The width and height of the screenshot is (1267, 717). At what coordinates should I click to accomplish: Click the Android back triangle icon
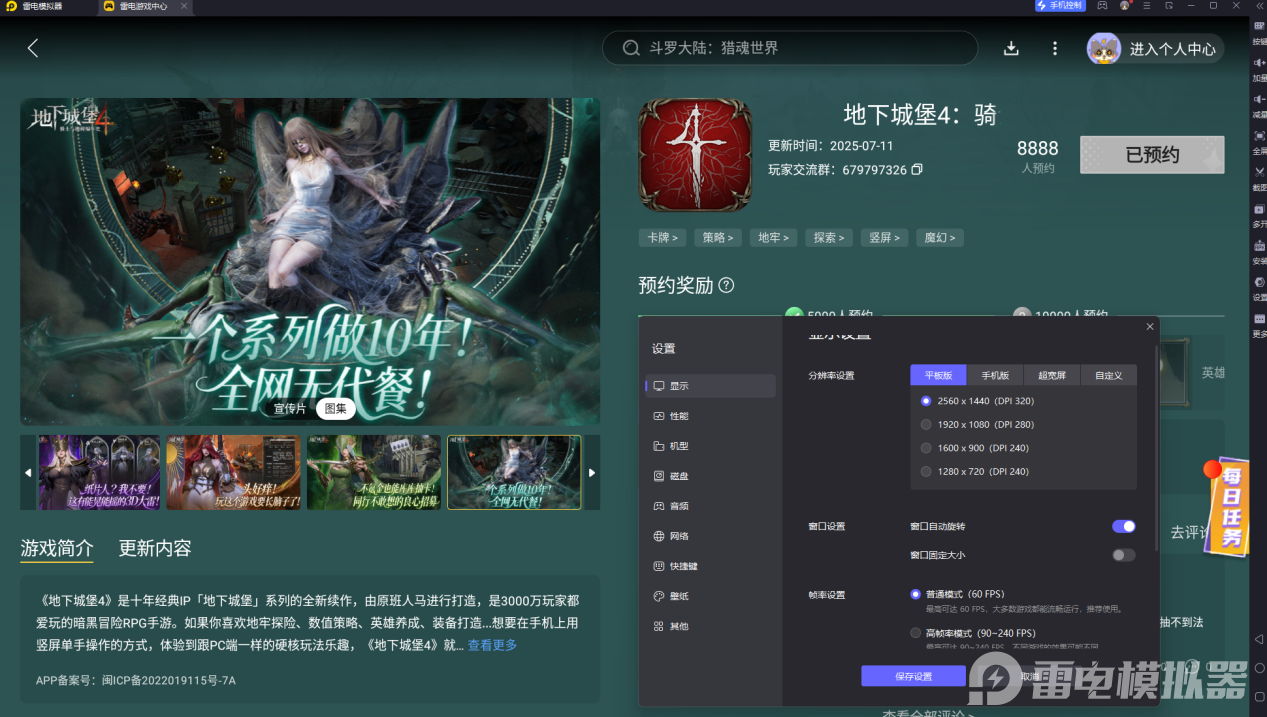click(x=1259, y=640)
